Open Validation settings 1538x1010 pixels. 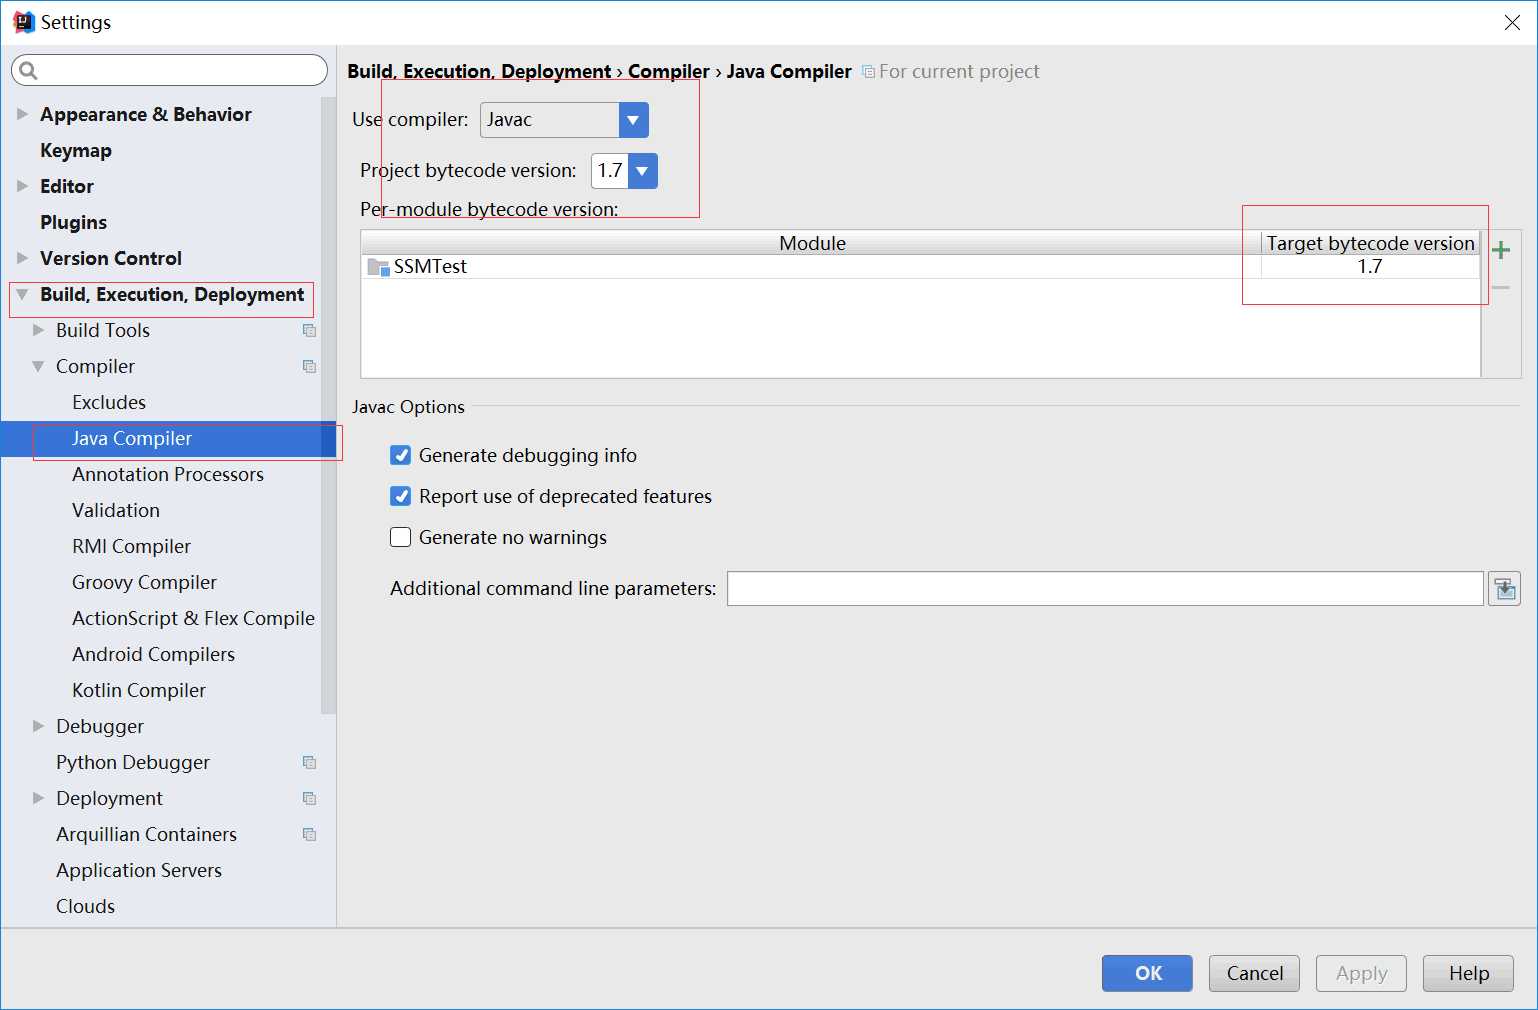point(116,511)
